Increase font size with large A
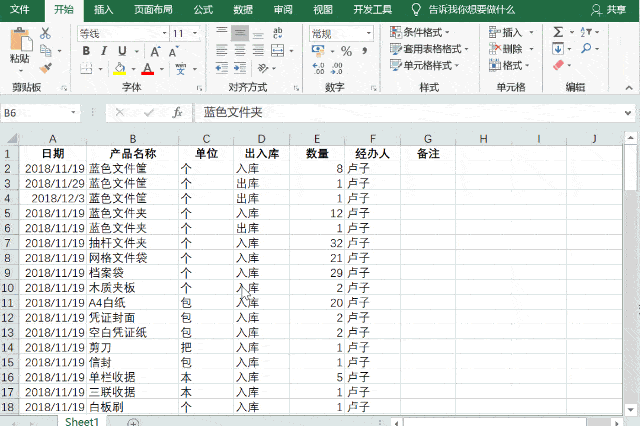640x426 pixels. (x=155, y=51)
